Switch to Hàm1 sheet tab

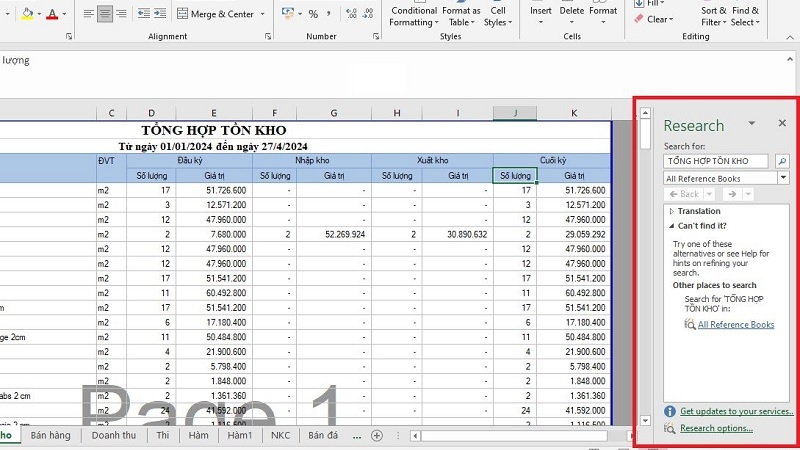tap(239, 435)
